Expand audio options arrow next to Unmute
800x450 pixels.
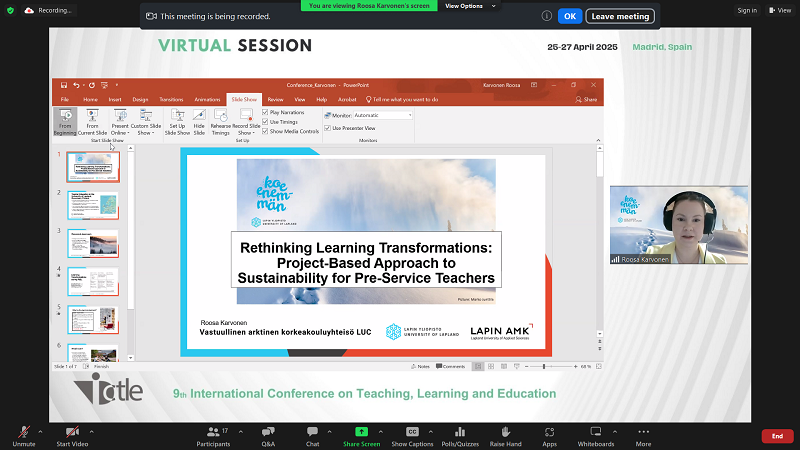click(40, 427)
